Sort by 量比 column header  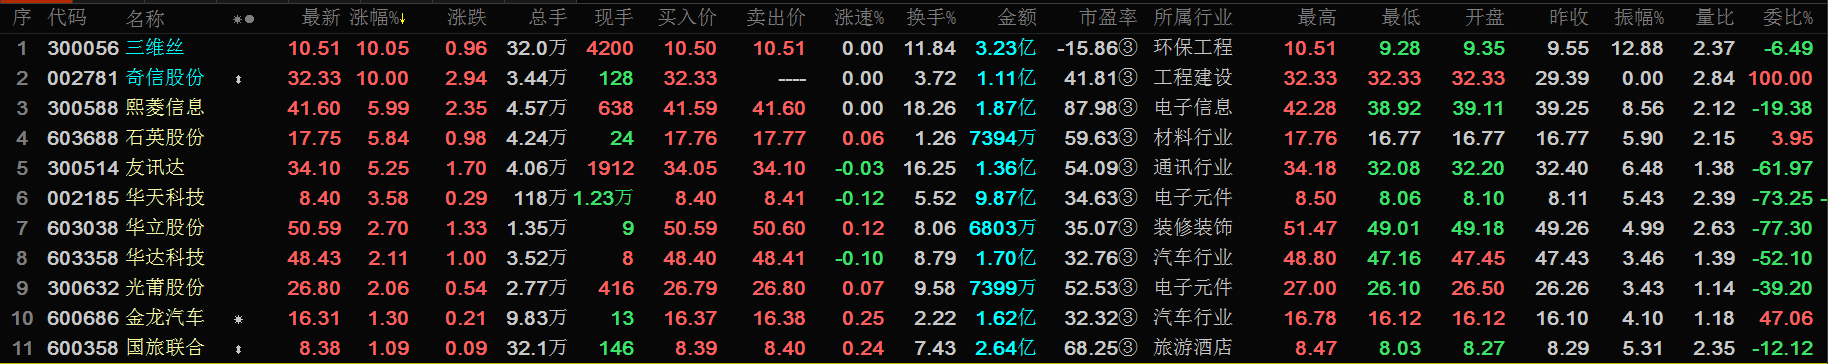coord(1715,18)
